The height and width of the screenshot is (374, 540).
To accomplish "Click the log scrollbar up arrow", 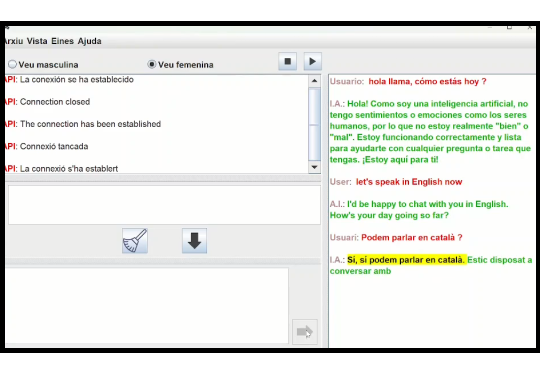I will point(314,81).
